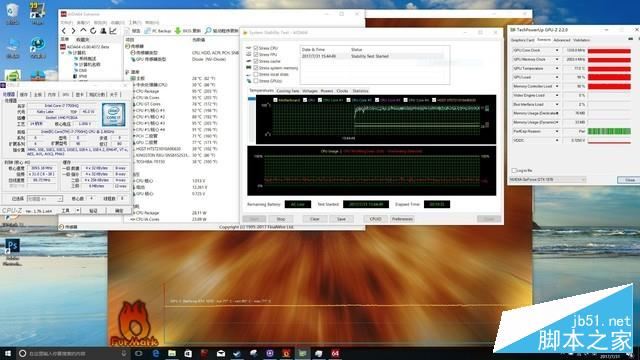The height and width of the screenshot is (360, 640).
Task: Click the AIDA64 '64' taskbar icon
Action: click(335, 353)
